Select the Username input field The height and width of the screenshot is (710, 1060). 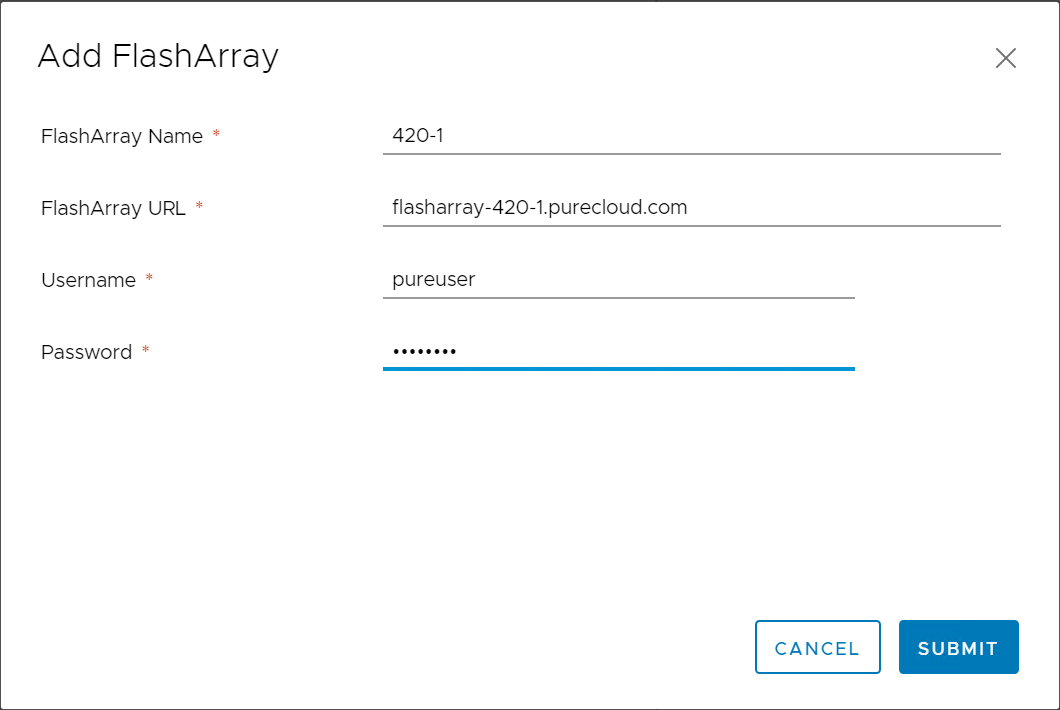(x=619, y=280)
